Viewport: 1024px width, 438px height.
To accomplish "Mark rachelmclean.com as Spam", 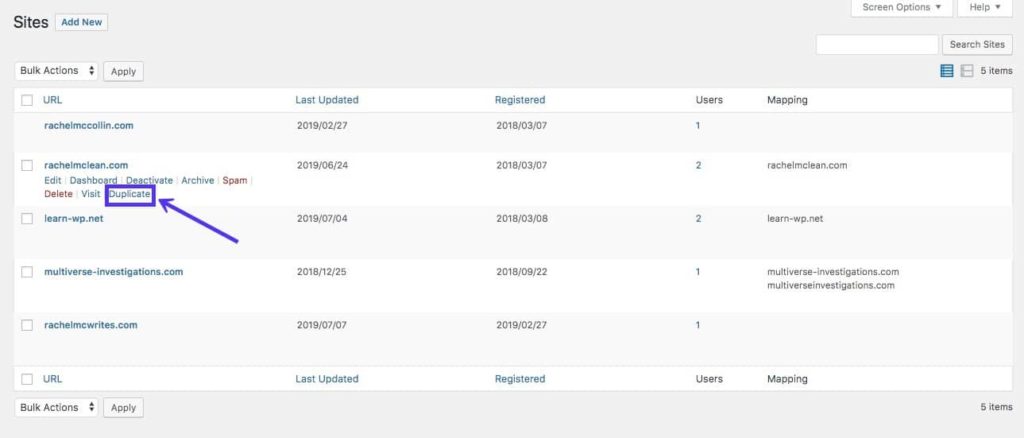I will (x=234, y=180).
